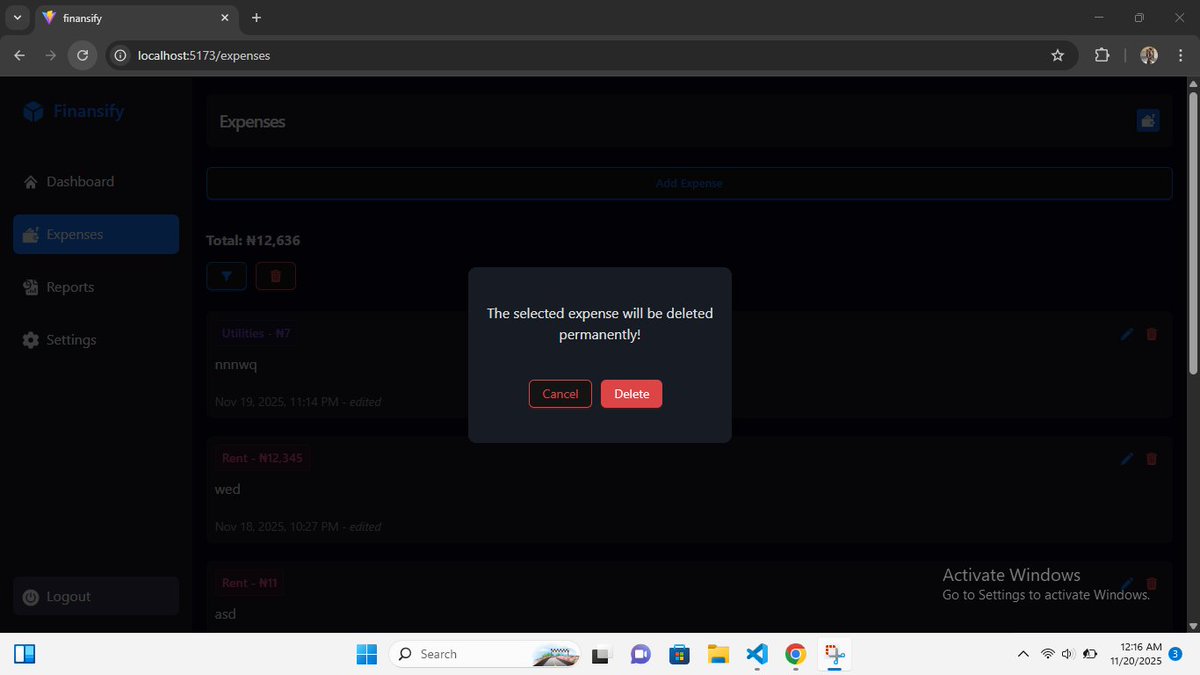Click the Rent - ₦12,345 category tag
The height and width of the screenshot is (675, 1200).
coord(262,458)
